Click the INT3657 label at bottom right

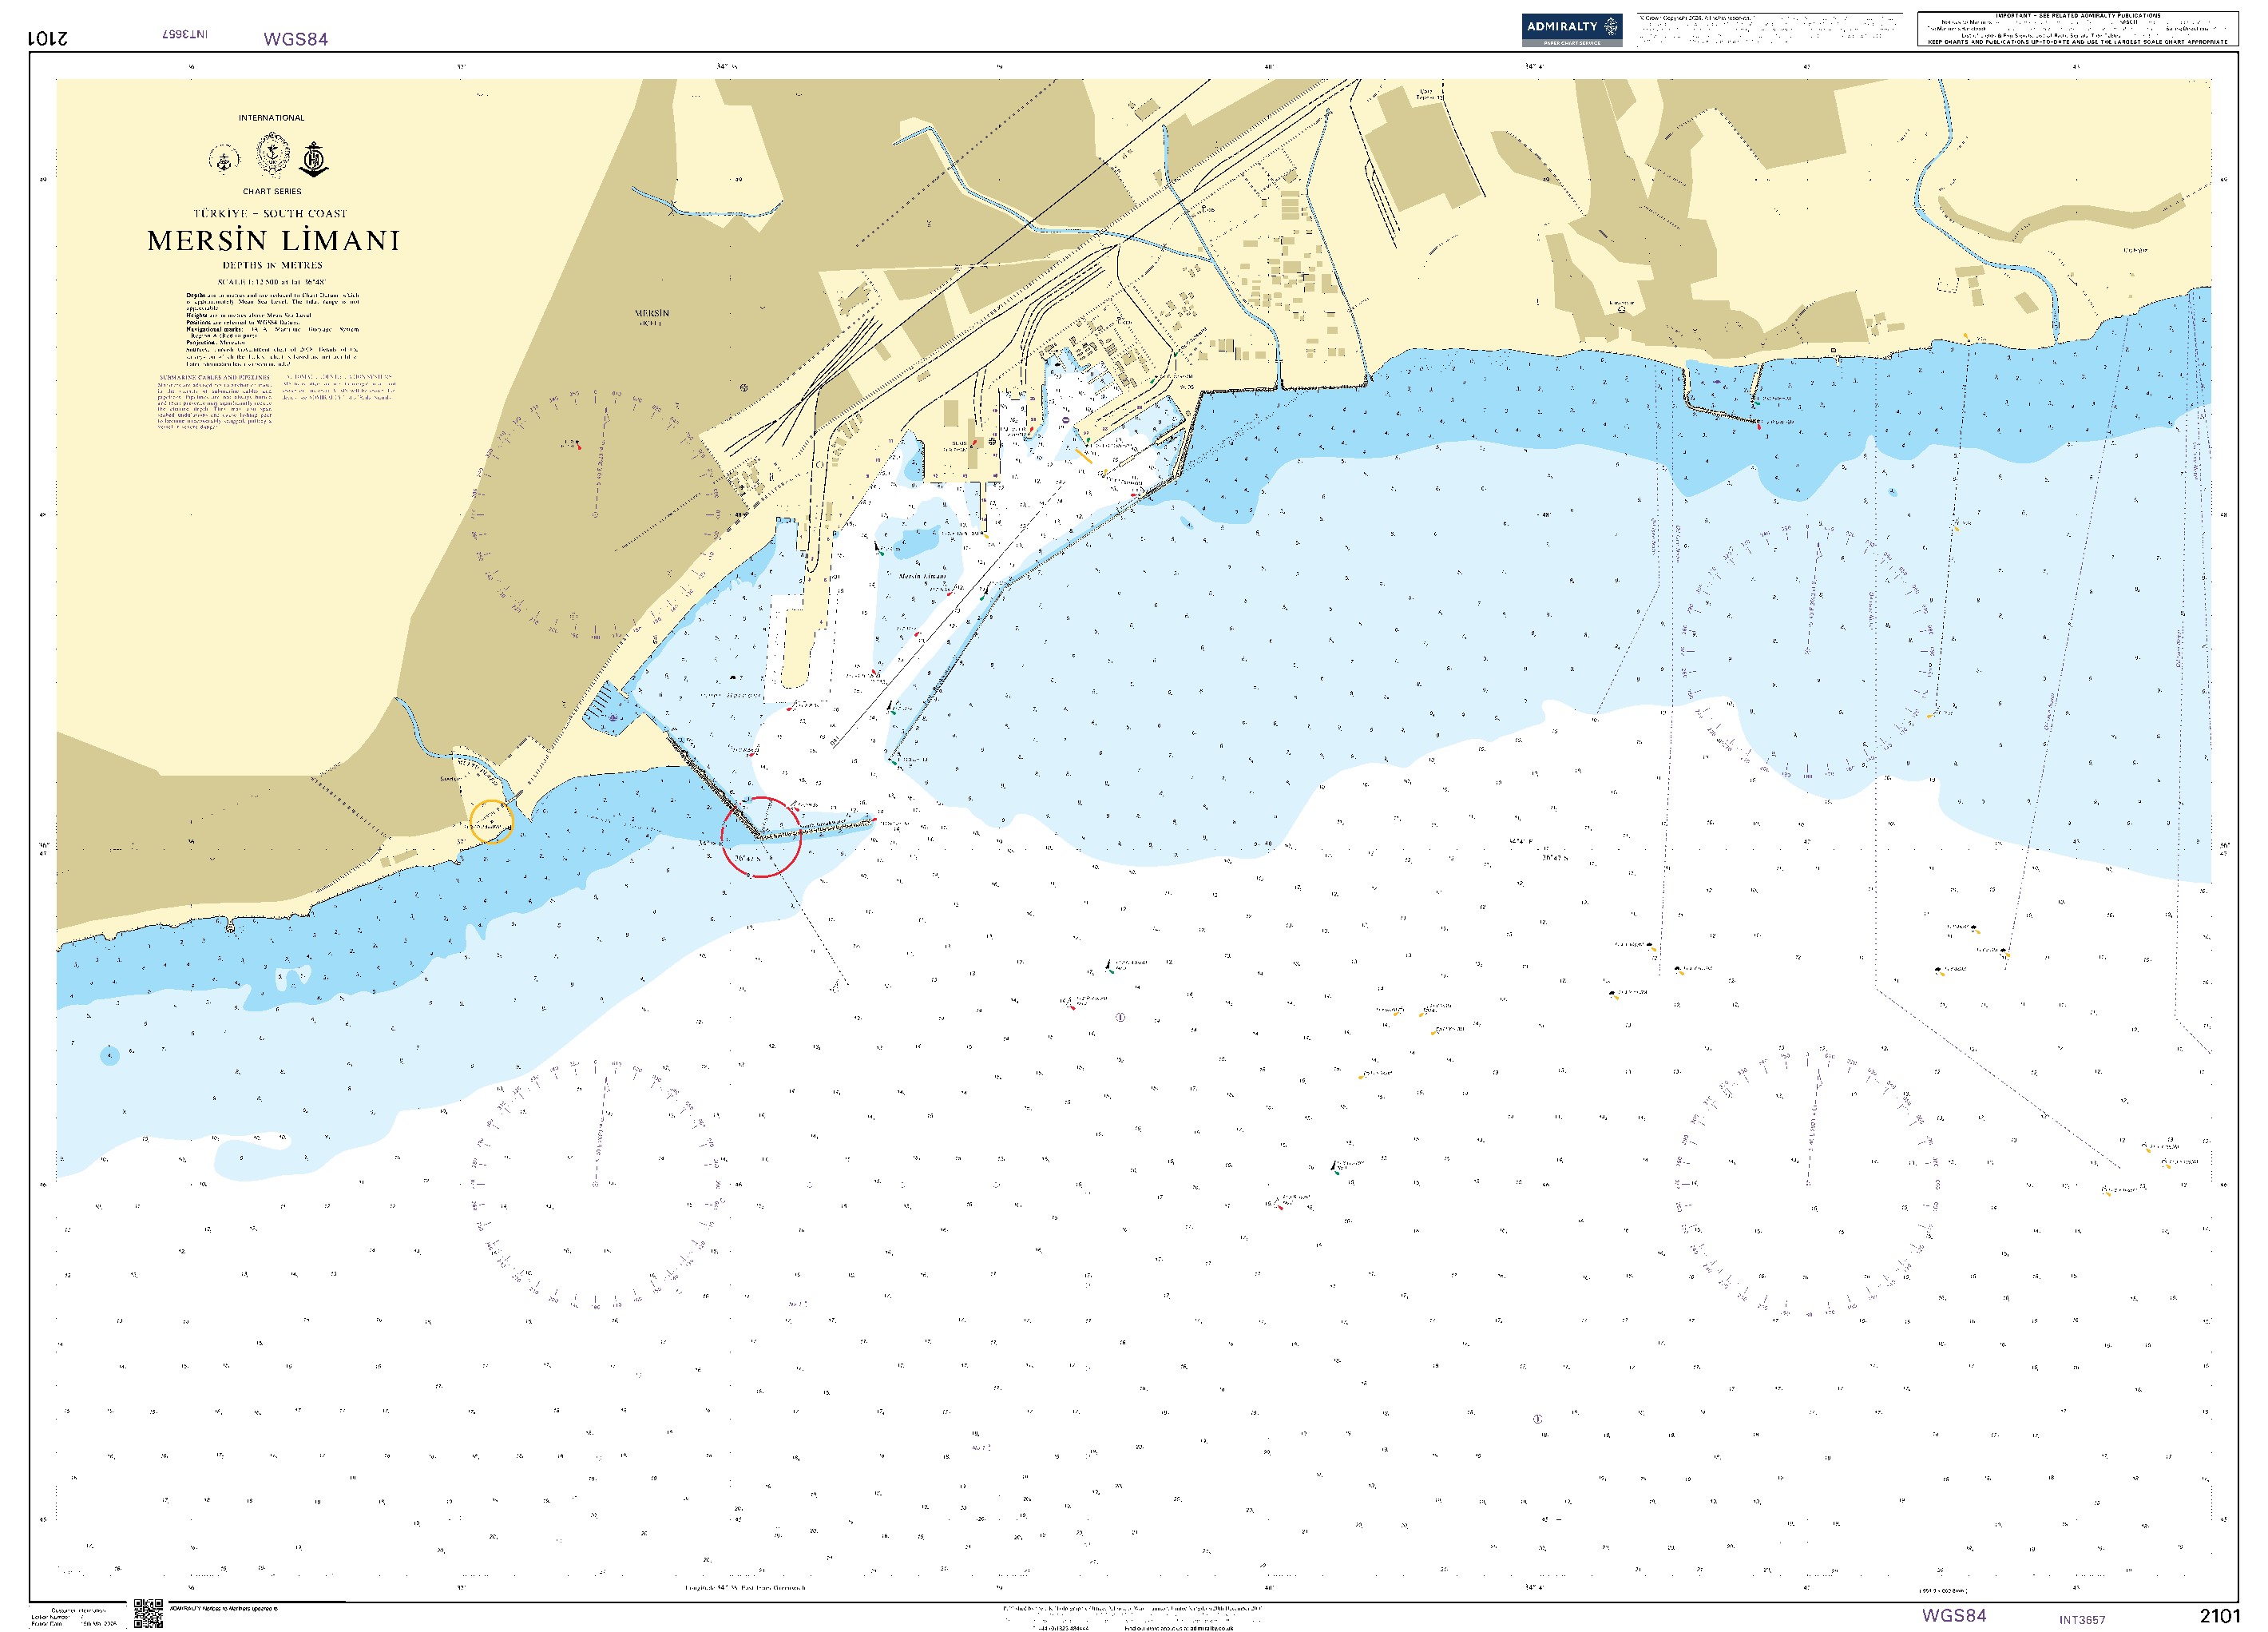pyautogui.click(x=2082, y=1619)
